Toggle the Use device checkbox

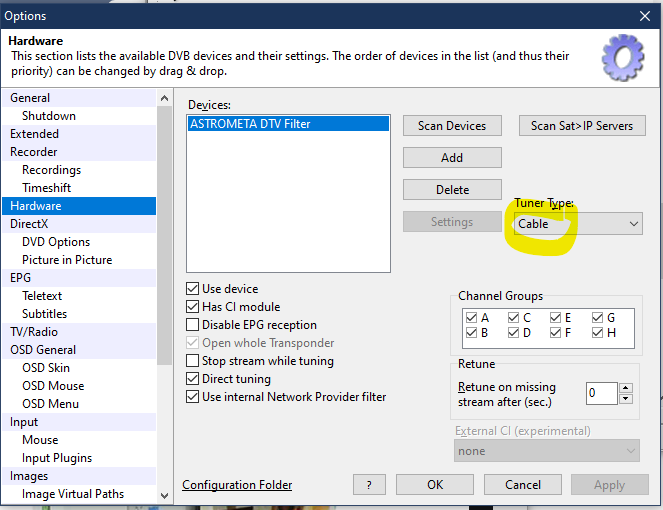(x=194, y=289)
